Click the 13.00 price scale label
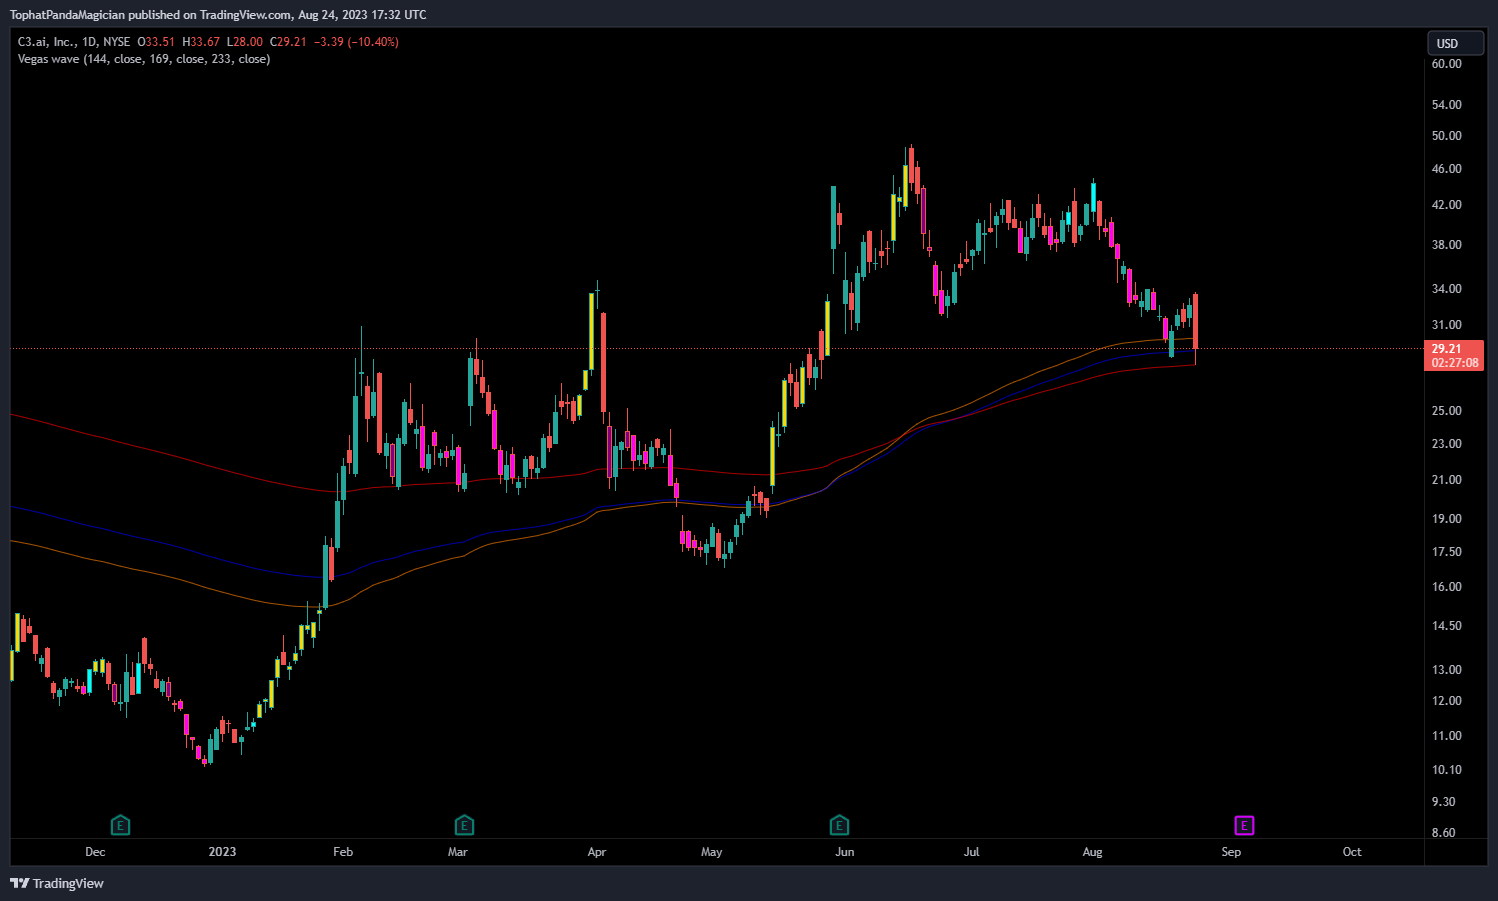The image size is (1498, 901). (x=1446, y=670)
